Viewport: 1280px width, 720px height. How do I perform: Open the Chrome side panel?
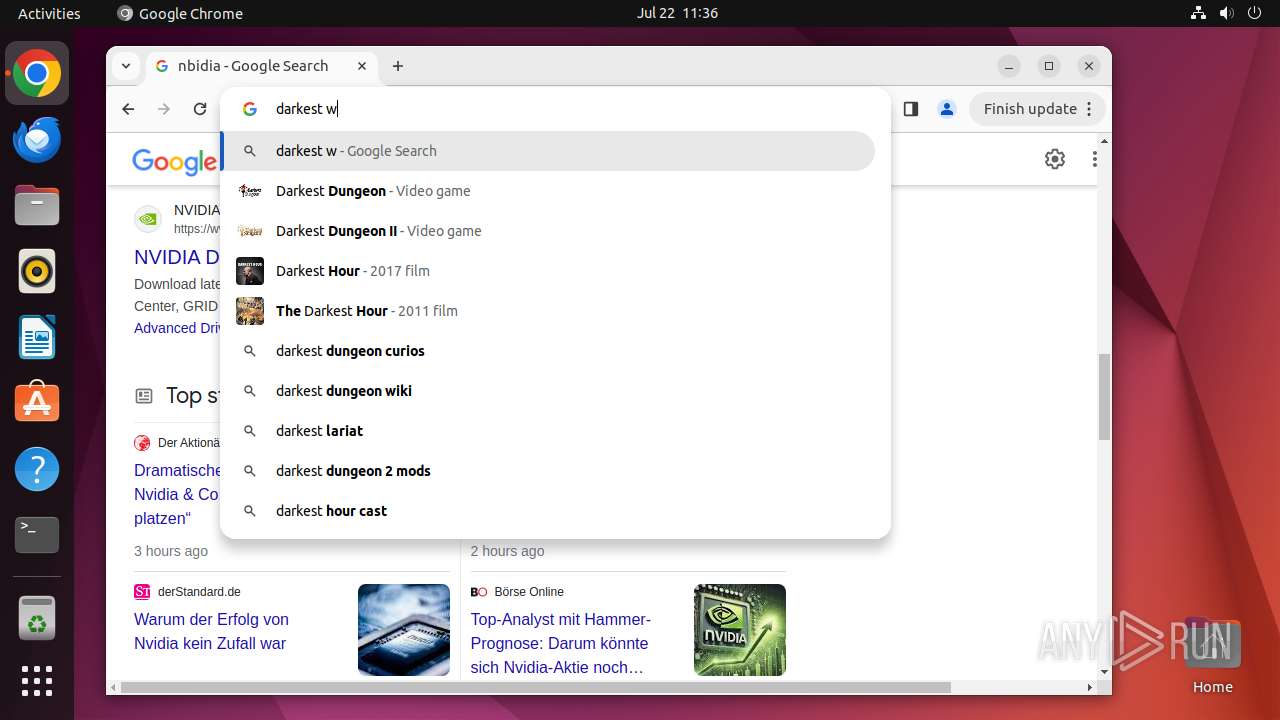click(910, 109)
